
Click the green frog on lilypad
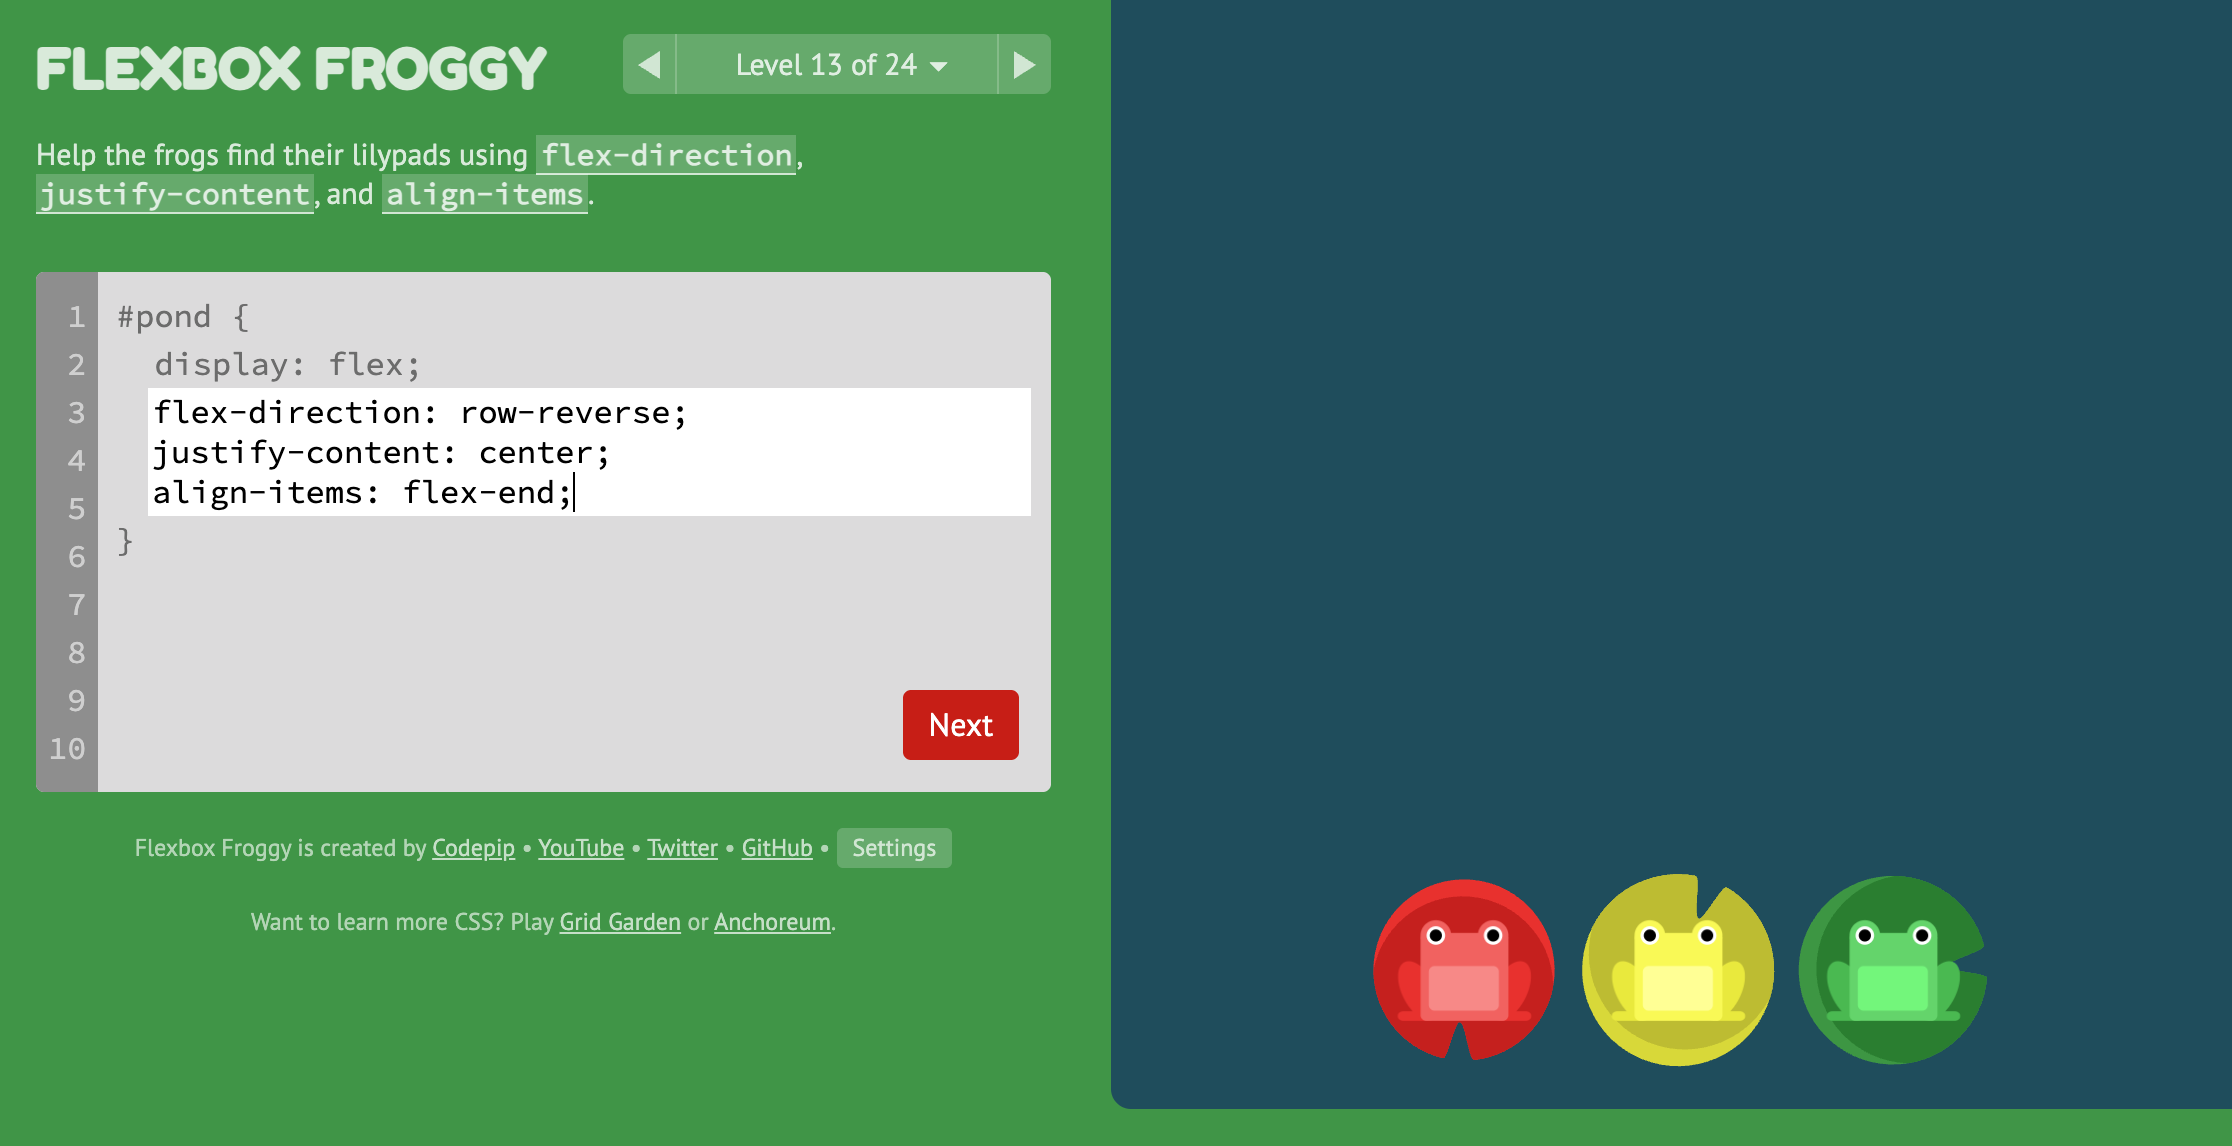pyautogui.click(x=1893, y=970)
